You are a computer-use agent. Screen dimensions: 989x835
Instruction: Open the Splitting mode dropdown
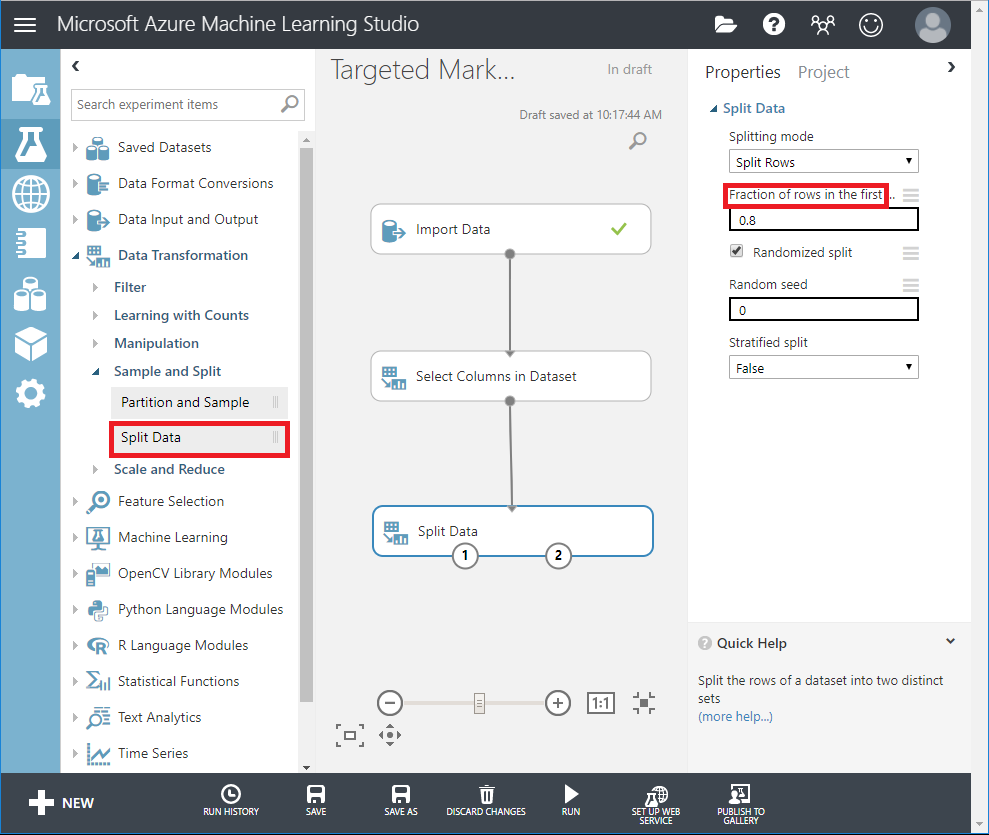pos(823,162)
